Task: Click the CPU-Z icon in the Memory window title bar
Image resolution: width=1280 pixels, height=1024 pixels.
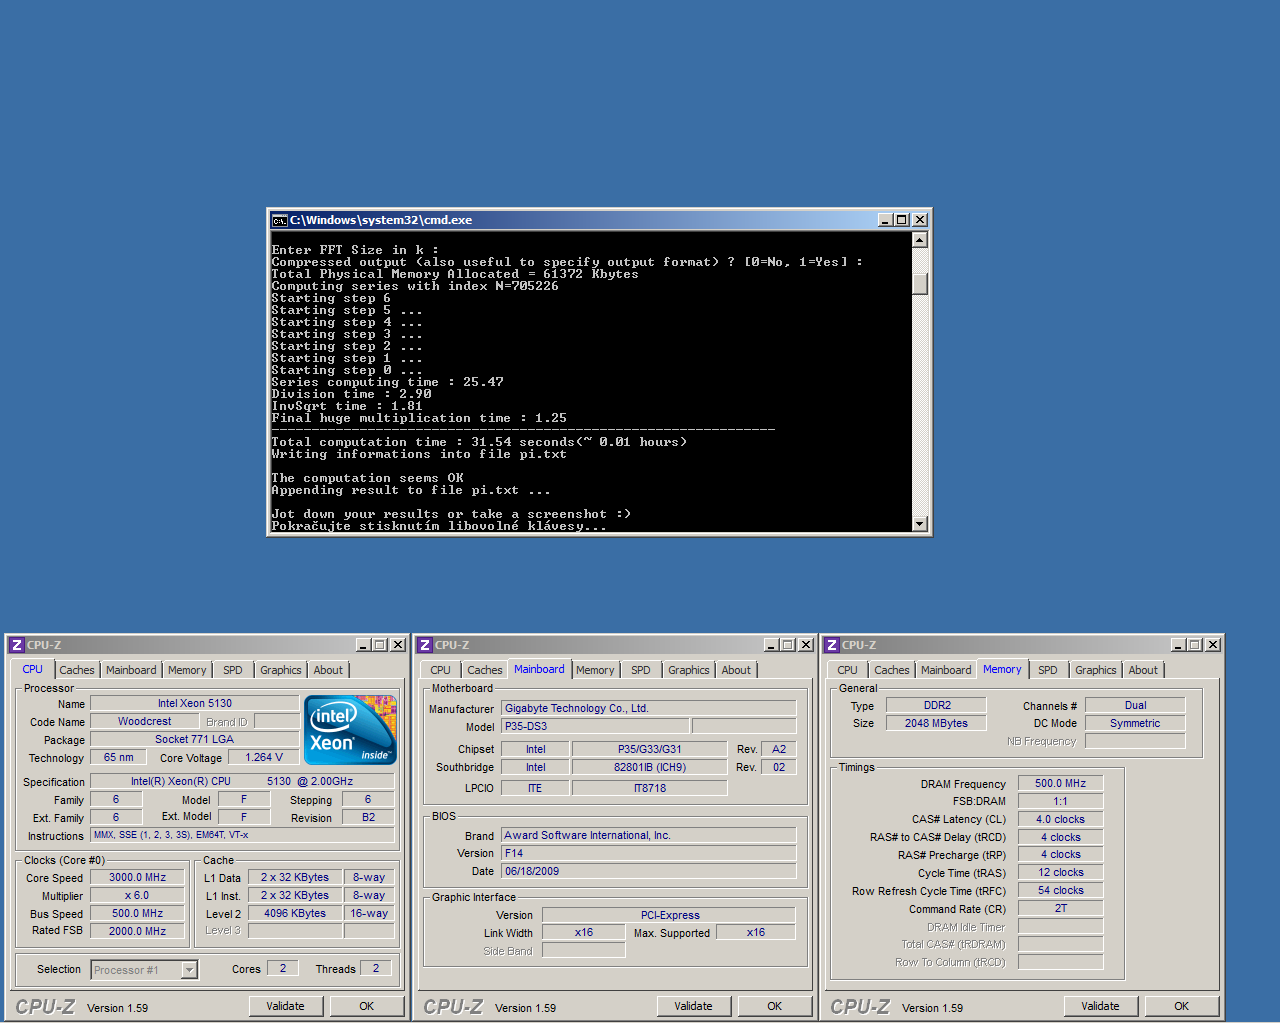Action: point(832,645)
